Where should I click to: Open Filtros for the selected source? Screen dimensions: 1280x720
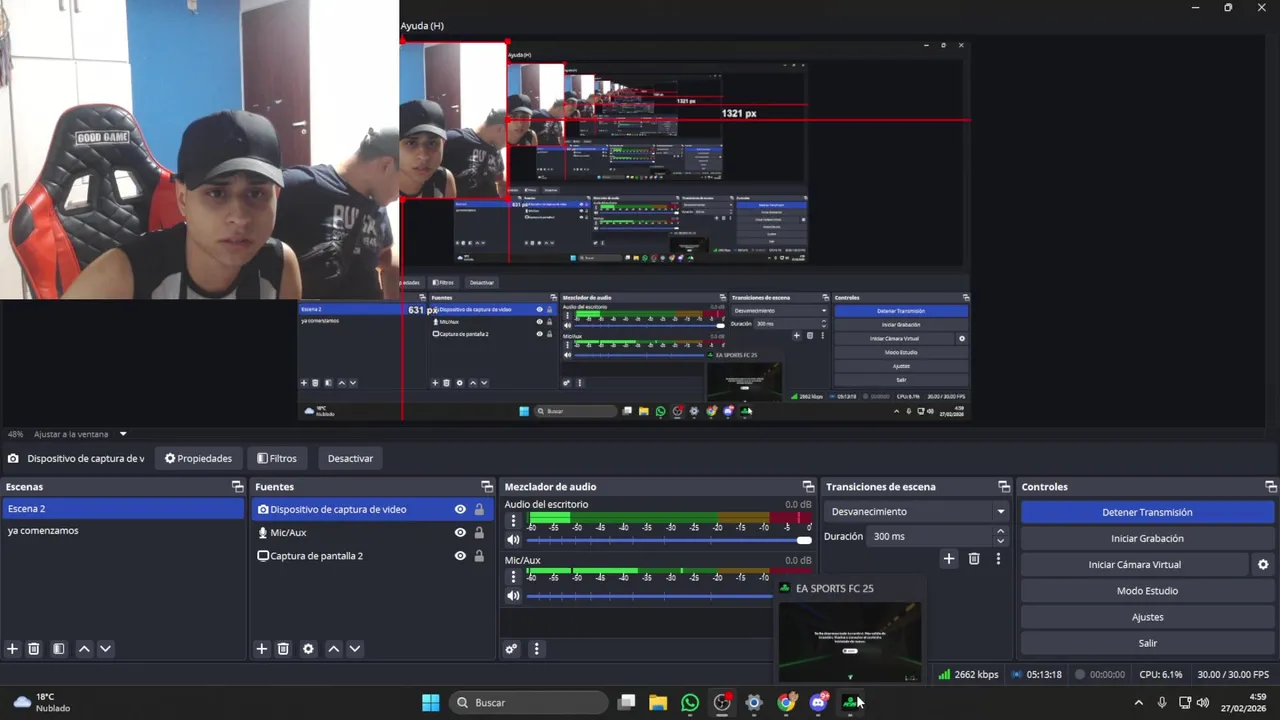(277, 458)
